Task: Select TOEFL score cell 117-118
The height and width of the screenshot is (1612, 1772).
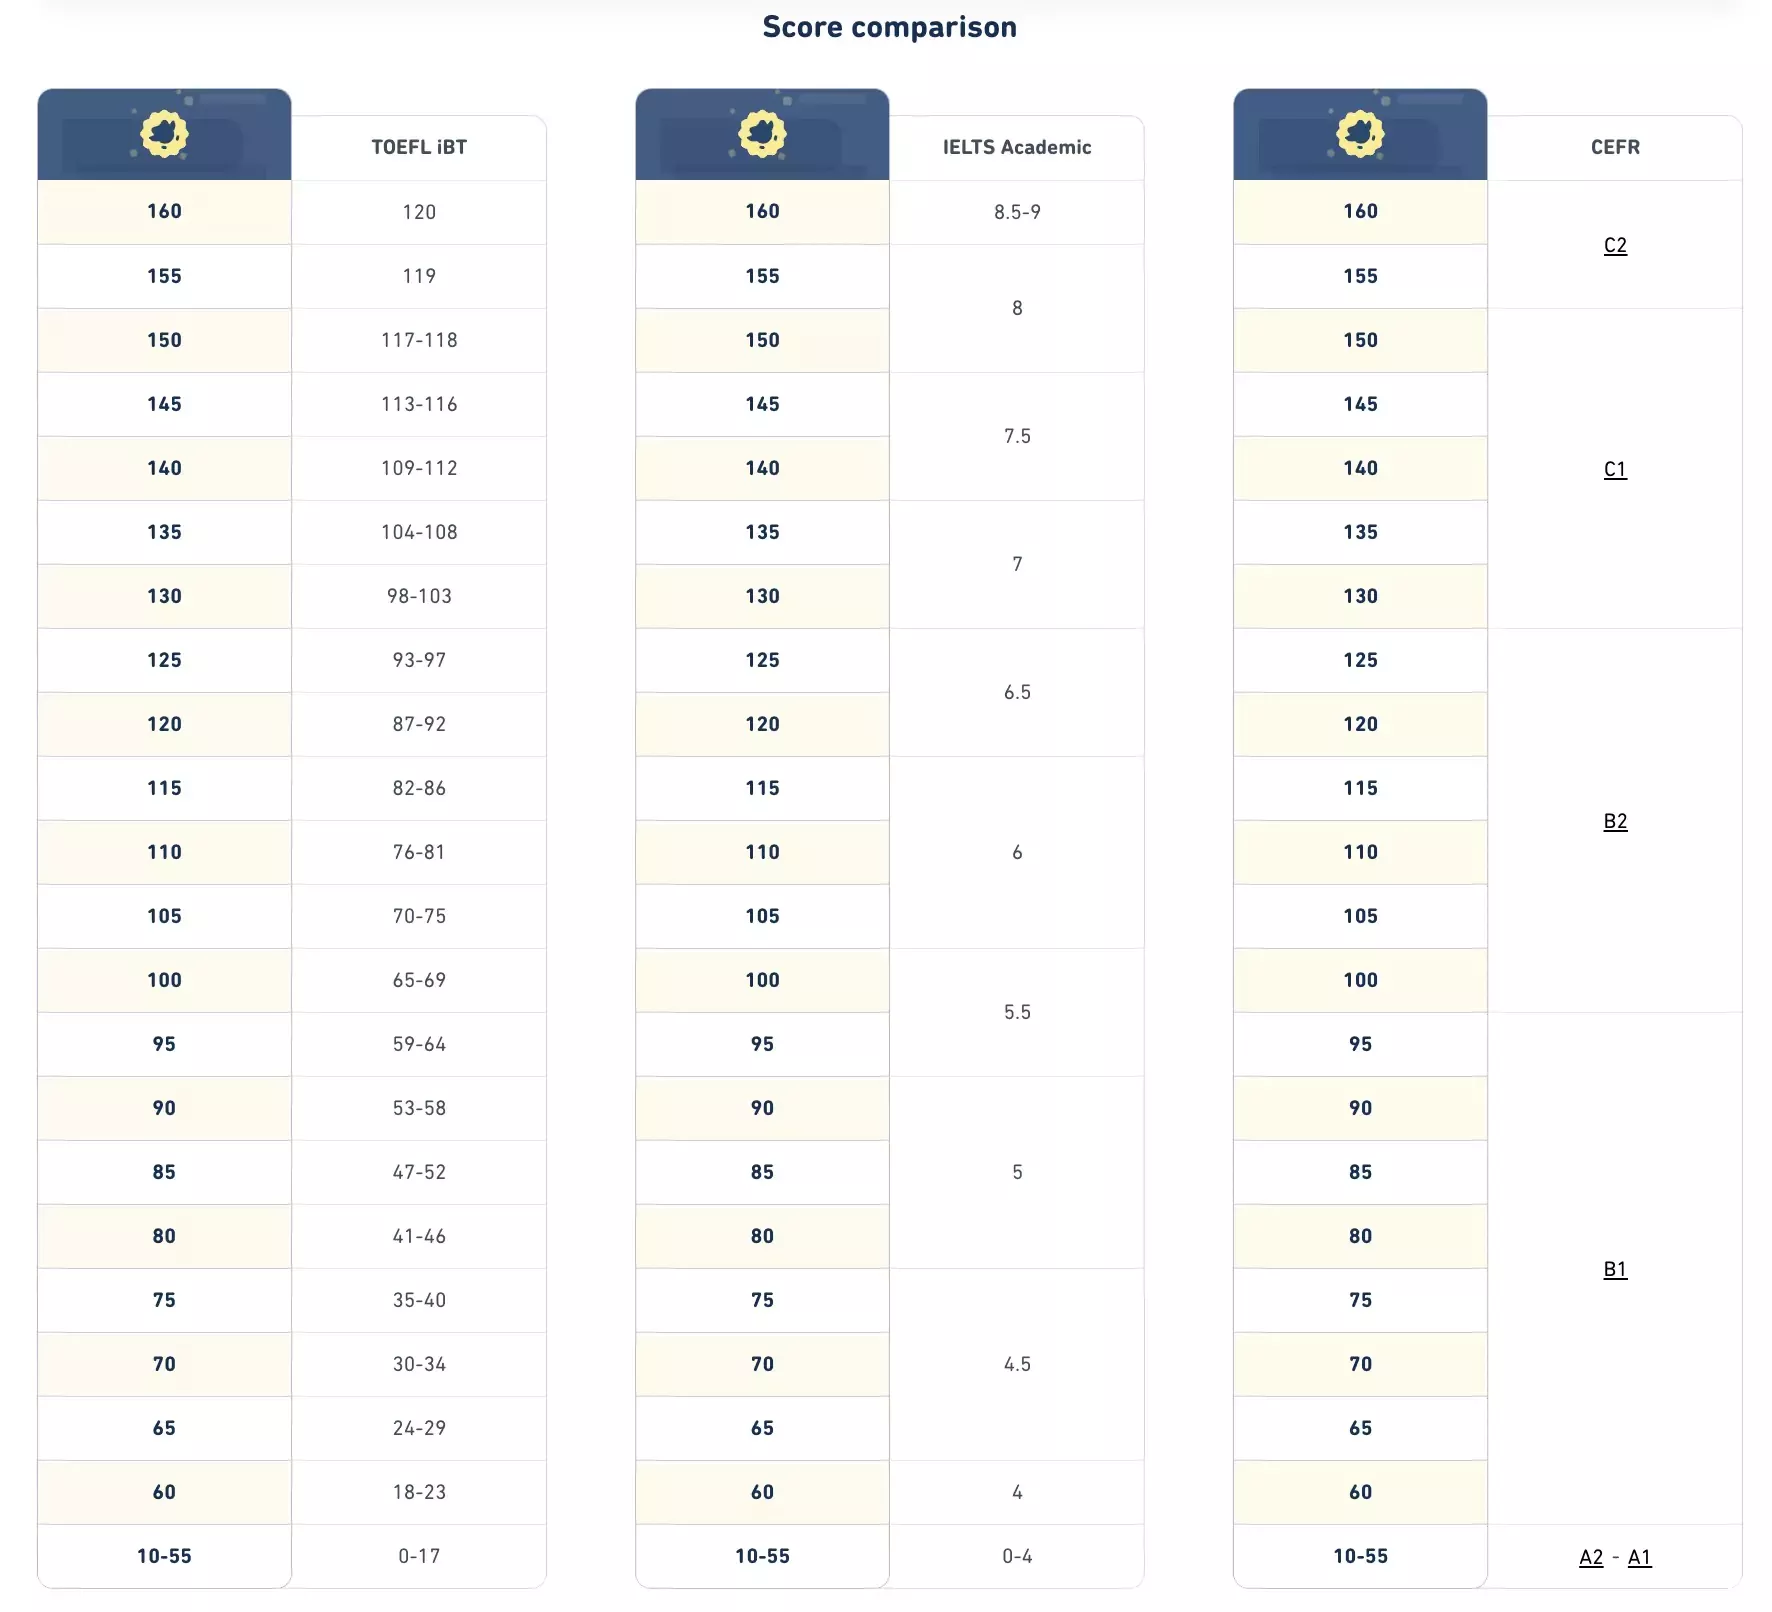Action: [419, 340]
